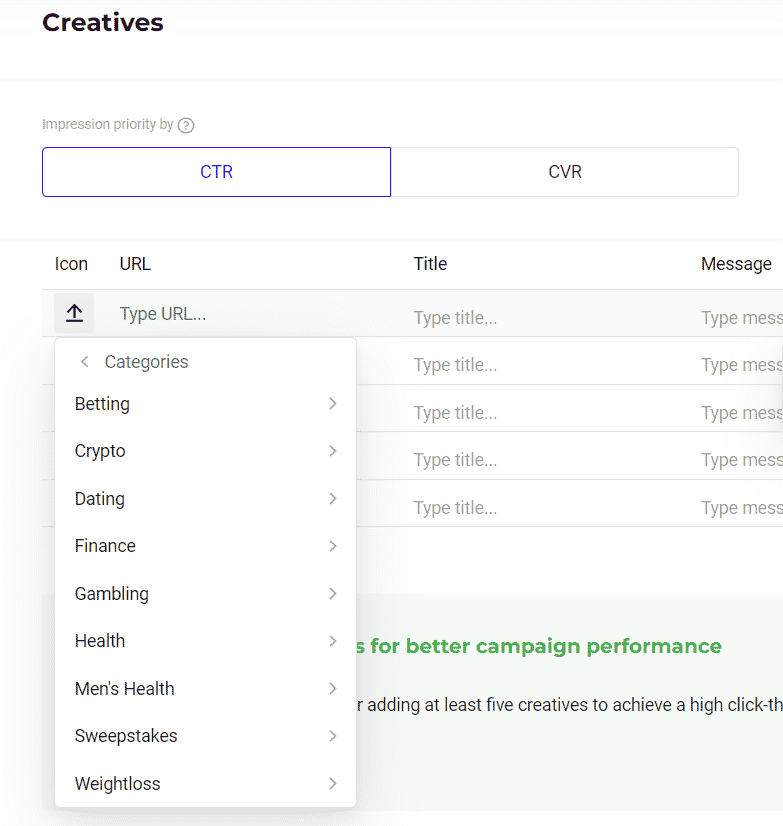Image resolution: width=783 pixels, height=826 pixels.
Task: Focus the first row title field
Action: tap(540, 318)
